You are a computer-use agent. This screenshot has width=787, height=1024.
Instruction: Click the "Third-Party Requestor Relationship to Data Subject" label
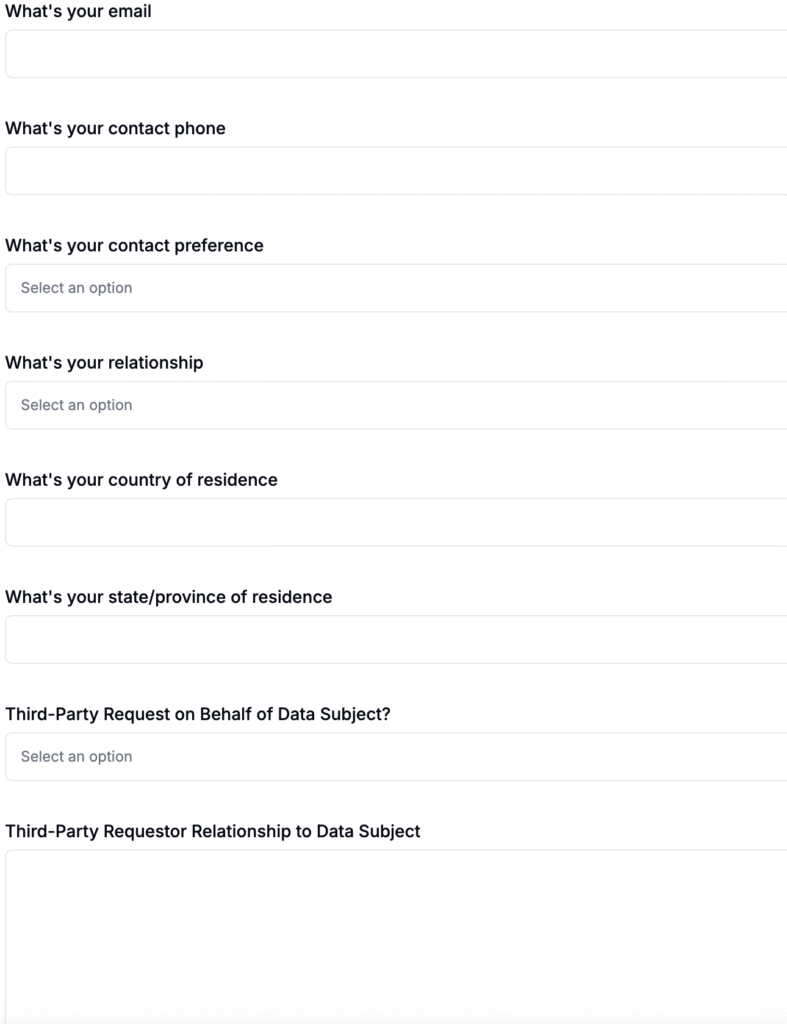(x=212, y=831)
